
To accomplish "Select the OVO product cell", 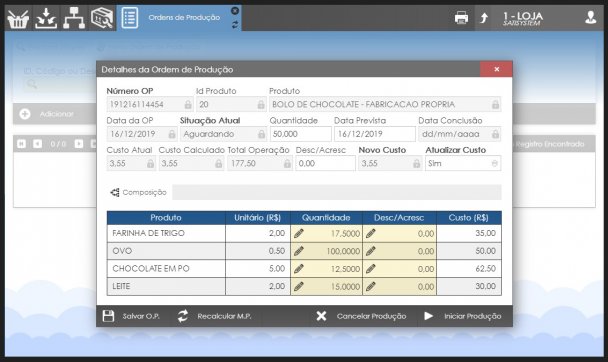I will coord(166,251).
